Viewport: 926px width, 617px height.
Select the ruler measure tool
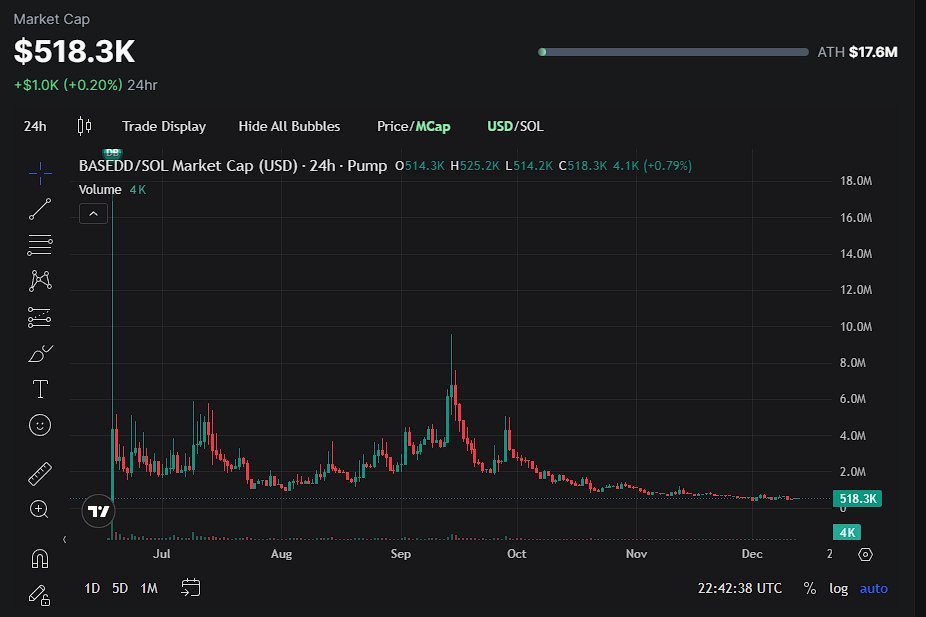[x=40, y=474]
